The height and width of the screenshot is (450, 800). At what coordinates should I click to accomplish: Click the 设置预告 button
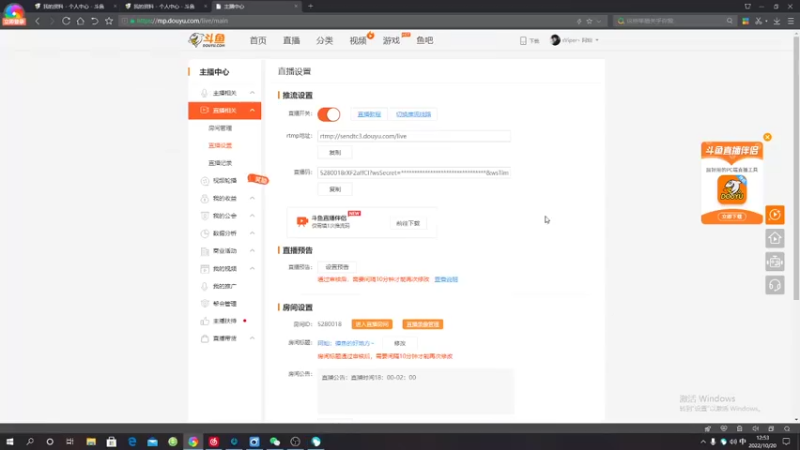[337, 267]
